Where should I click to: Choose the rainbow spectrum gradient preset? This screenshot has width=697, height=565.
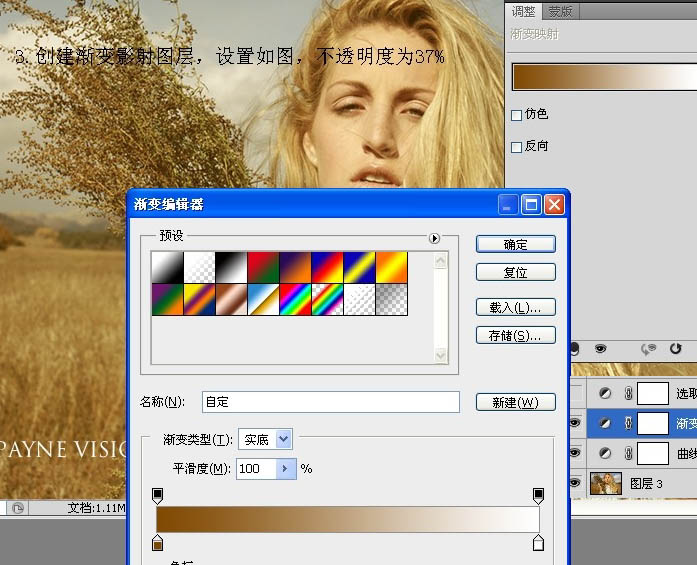pos(294,299)
